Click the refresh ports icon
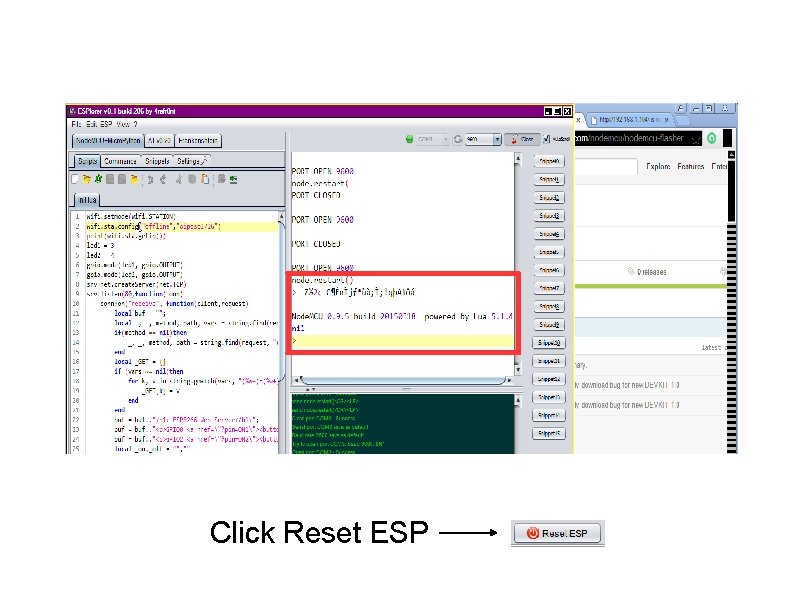Image resolution: width=794 pixels, height=595 pixels. (458, 139)
